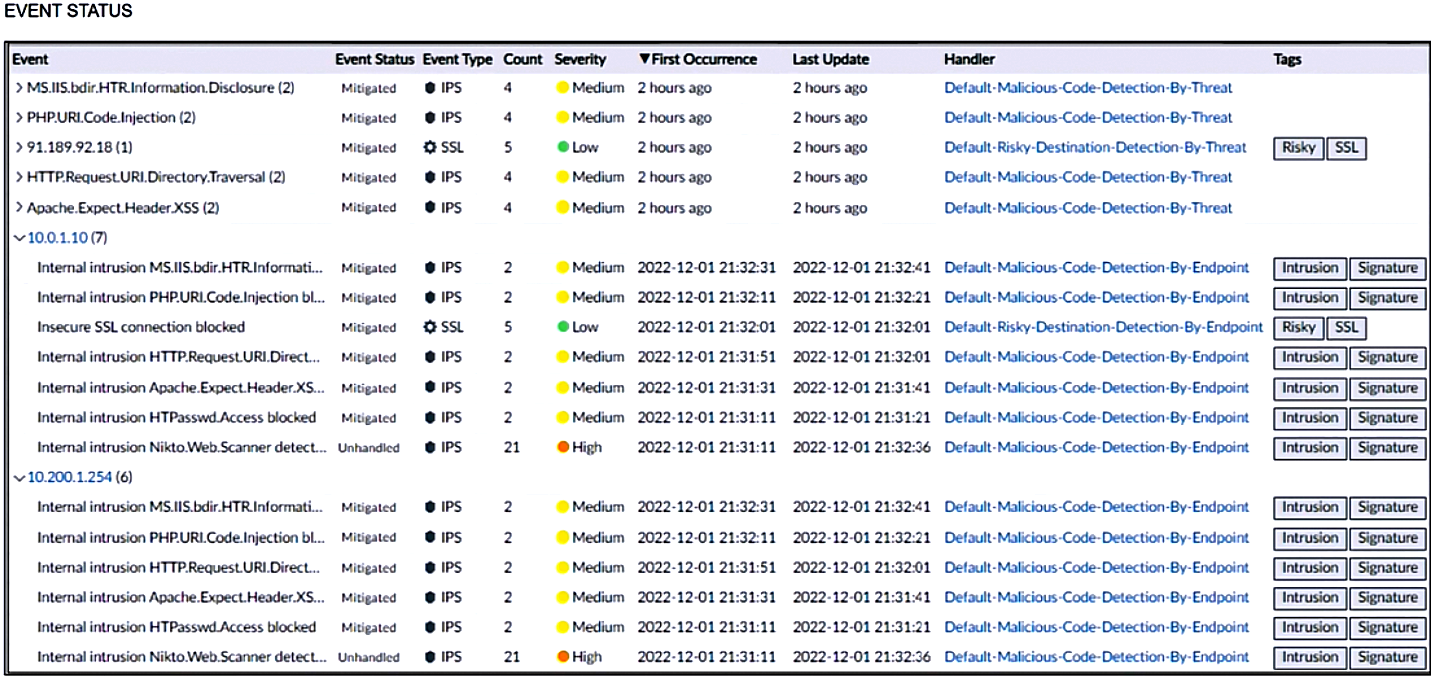Click the Risky tag on the 91.189.92.18 row
The image size is (1431, 679).
(x=1298, y=148)
